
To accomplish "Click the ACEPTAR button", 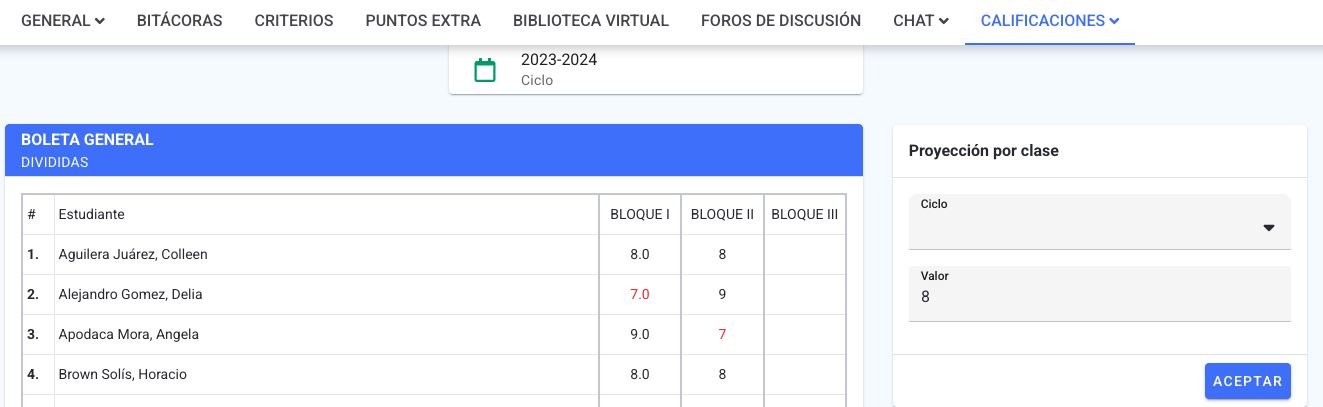I will point(1248,381).
